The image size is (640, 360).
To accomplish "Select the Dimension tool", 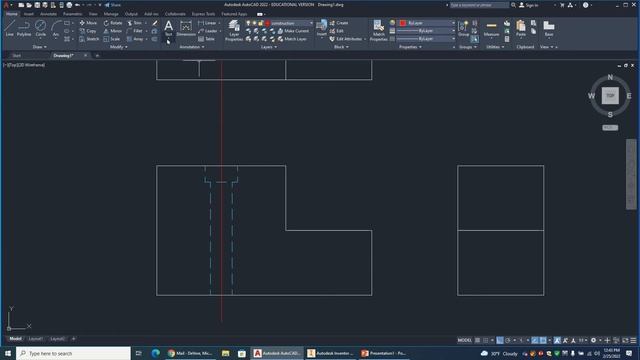I will [186, 29].
